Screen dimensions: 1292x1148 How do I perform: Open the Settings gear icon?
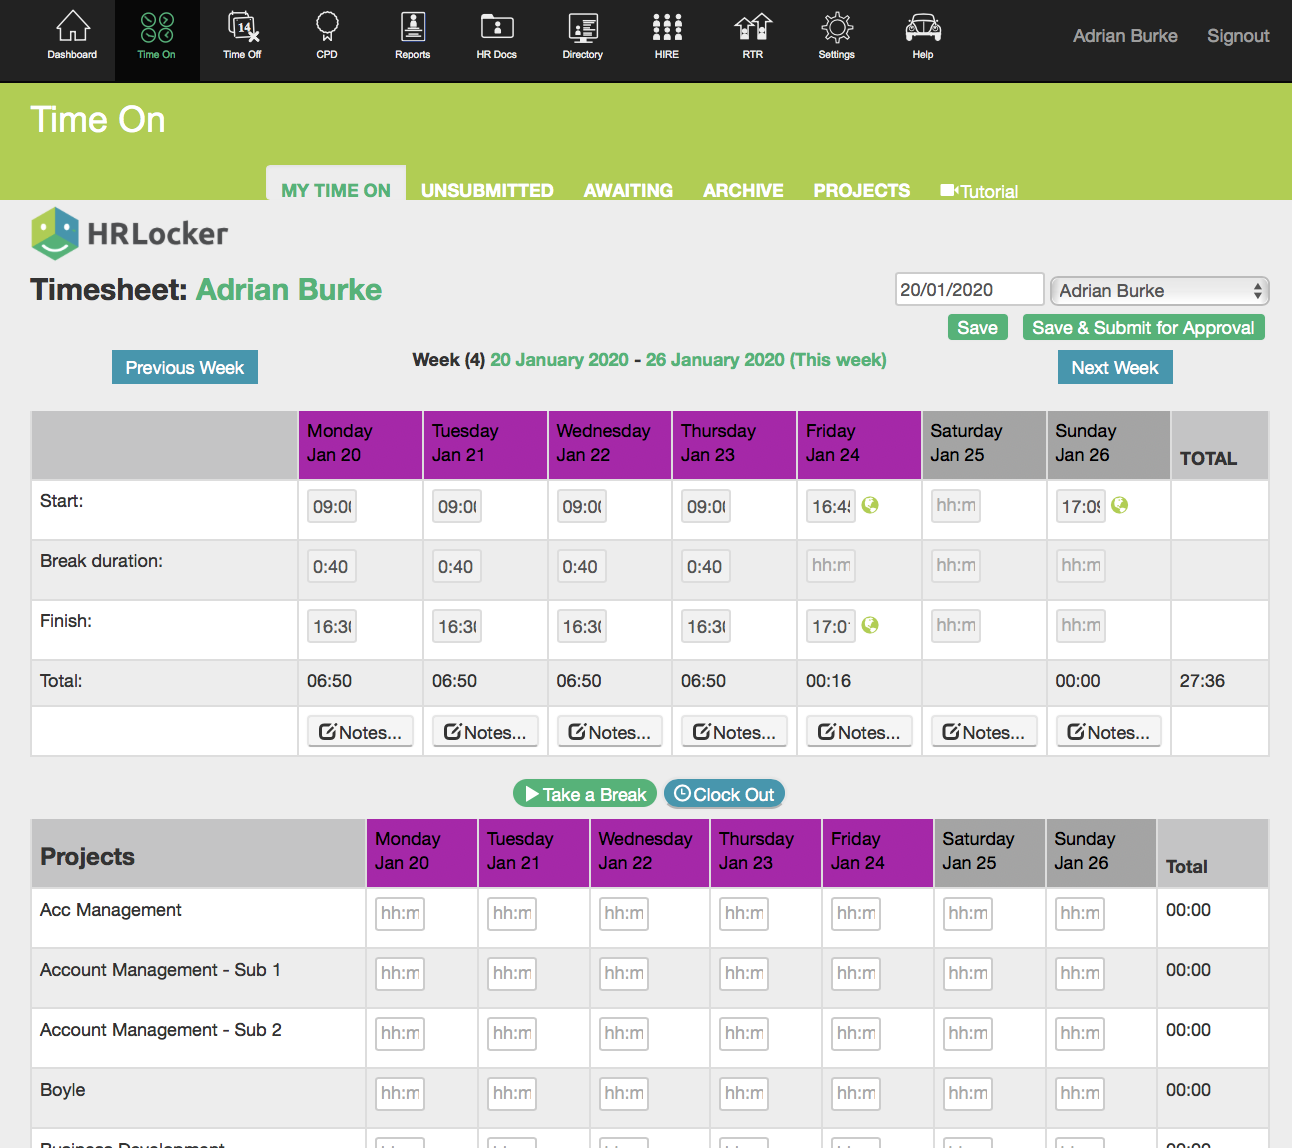(837, 36)
